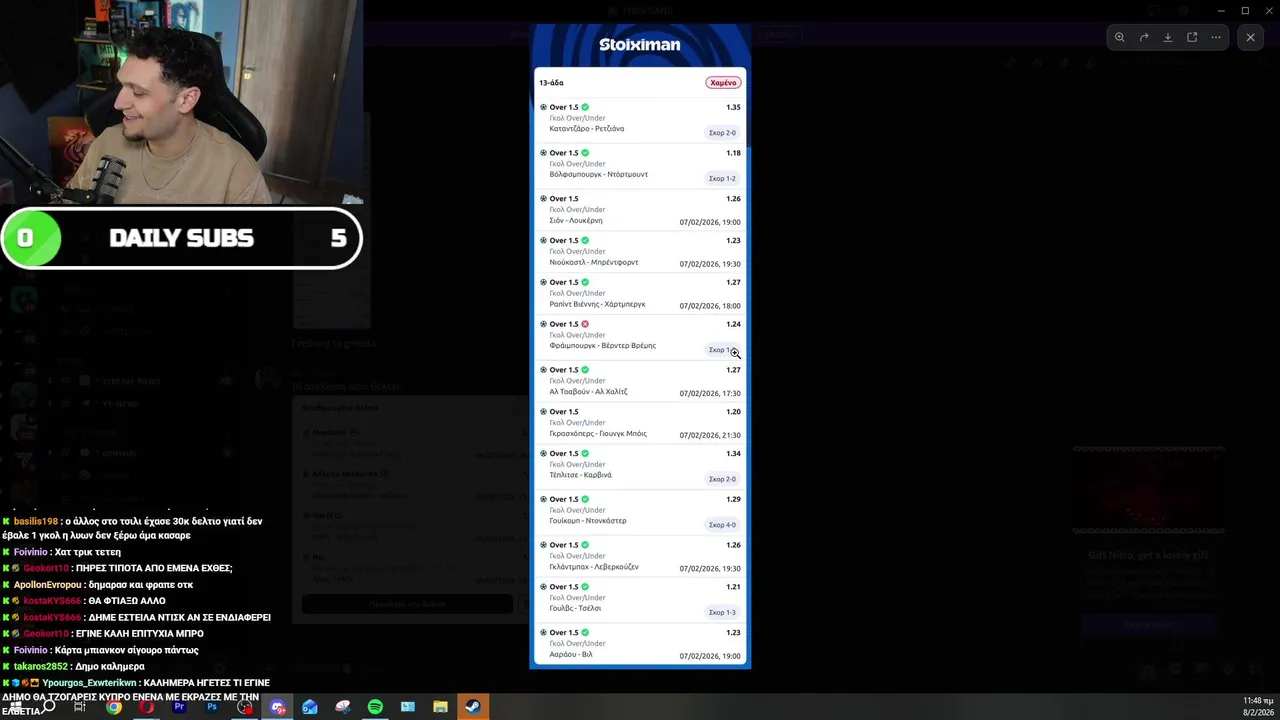
Task: Open Adobe Photoshop from the taskbar
Action: (x=212, y=707)
